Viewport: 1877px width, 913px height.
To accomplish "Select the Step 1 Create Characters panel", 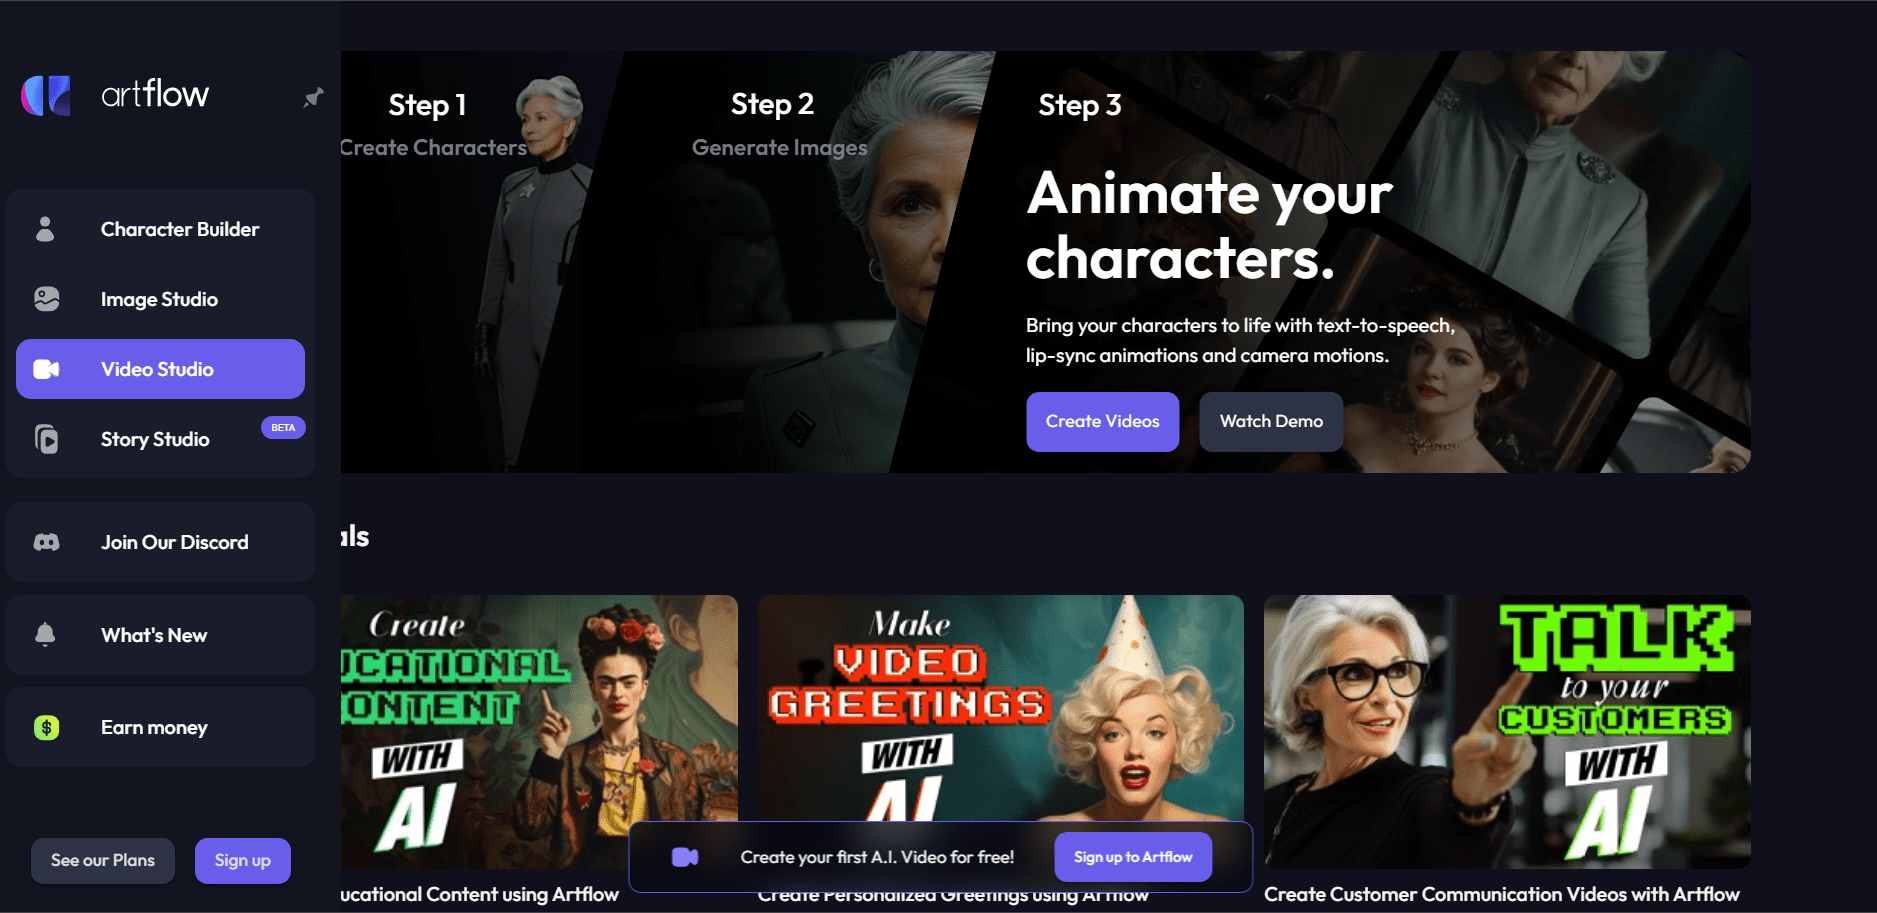I will tap(470, 262).
